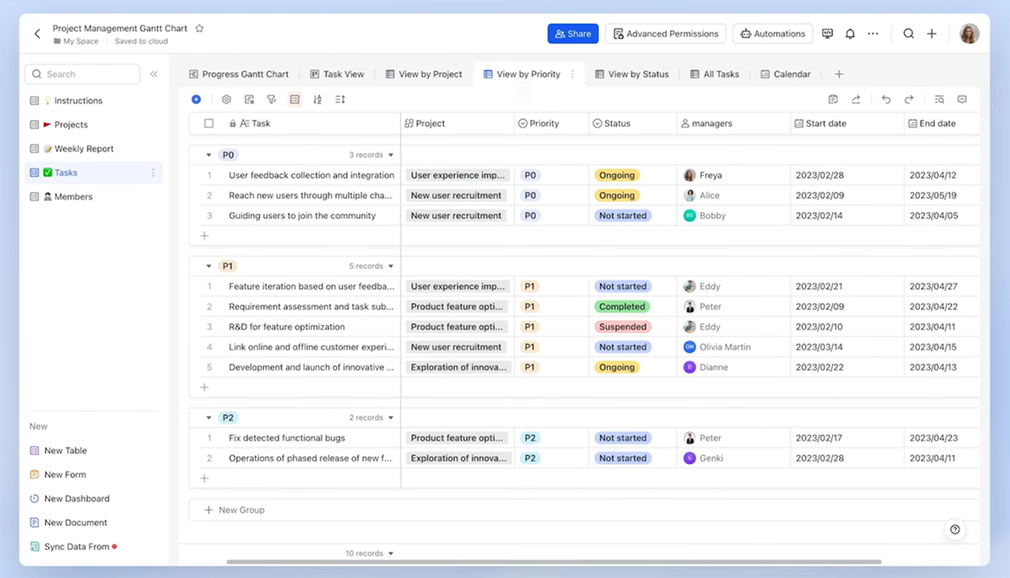Collapse the P1 group
The height and width of the screenshot is (578, 1010).
tap(208, 266)
